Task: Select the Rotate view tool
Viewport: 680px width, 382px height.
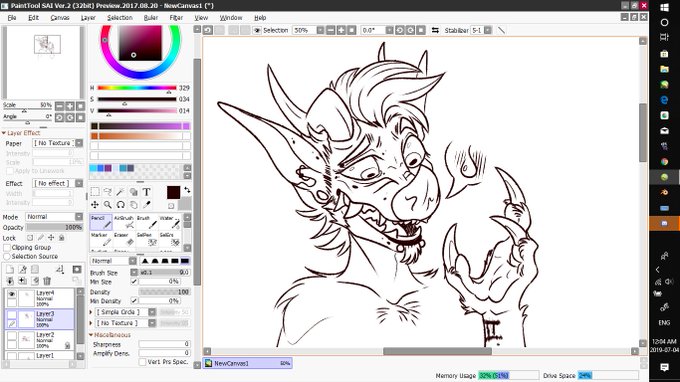Action: [121, 205]
